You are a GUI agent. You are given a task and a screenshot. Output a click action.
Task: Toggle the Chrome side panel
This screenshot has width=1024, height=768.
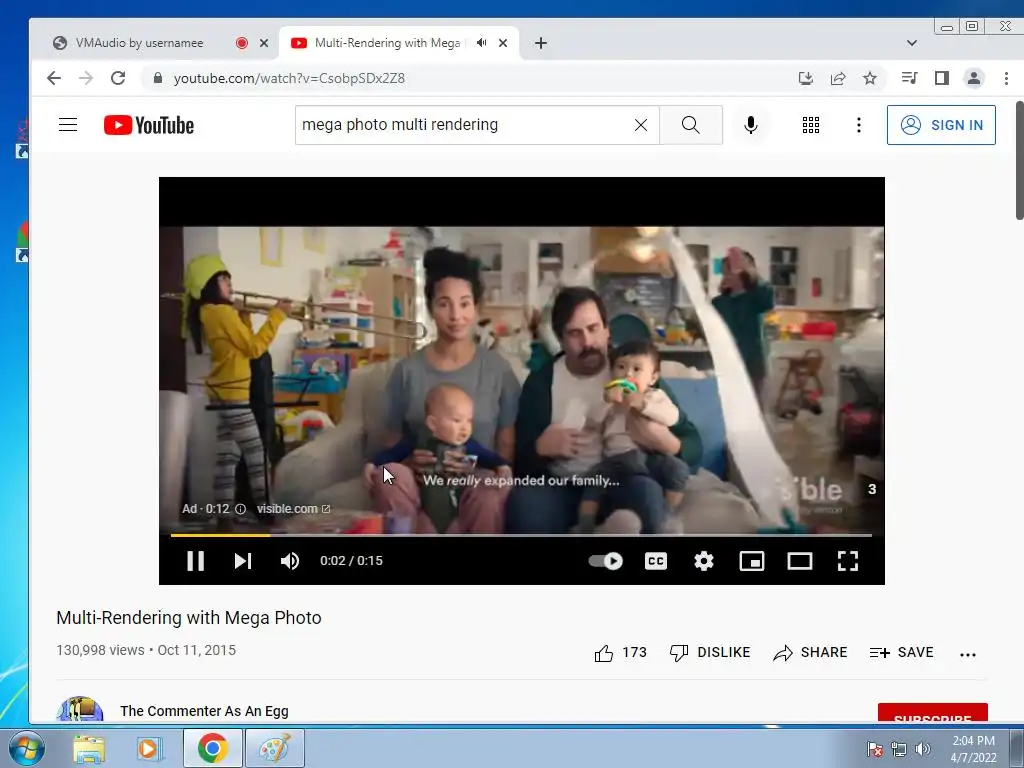point(942,78)
